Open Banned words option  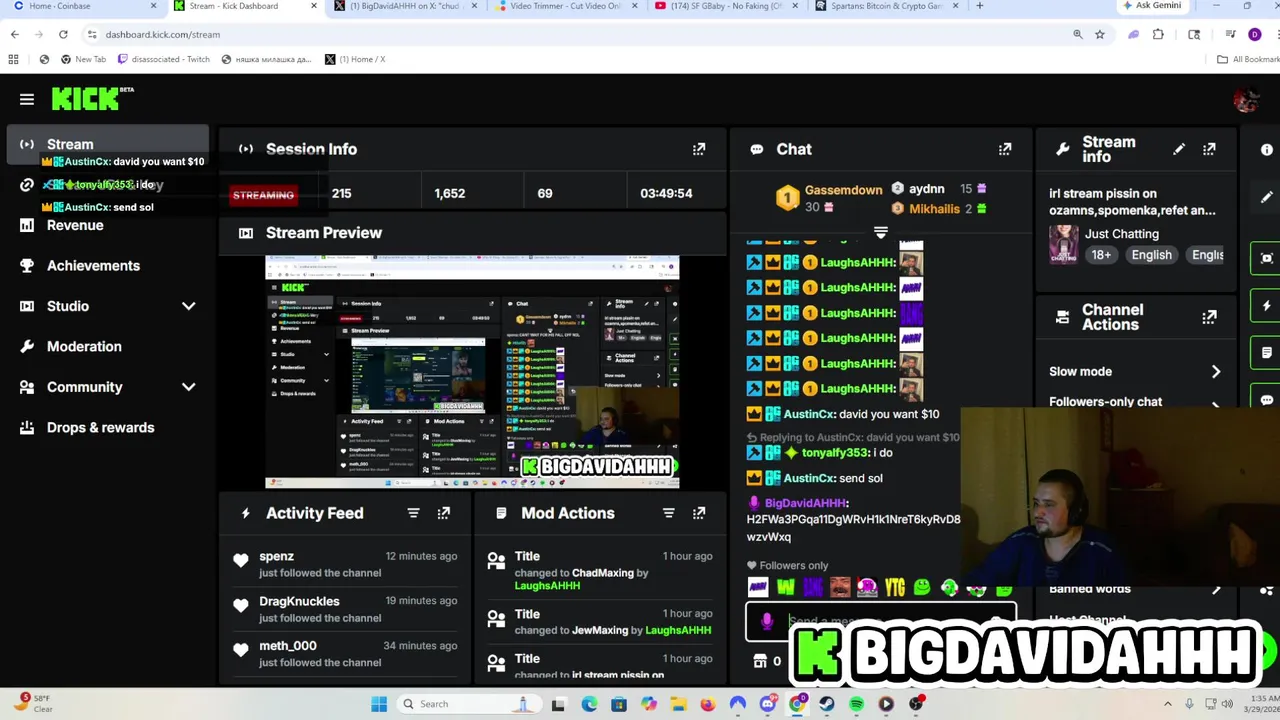click(x=1134, y=589)
